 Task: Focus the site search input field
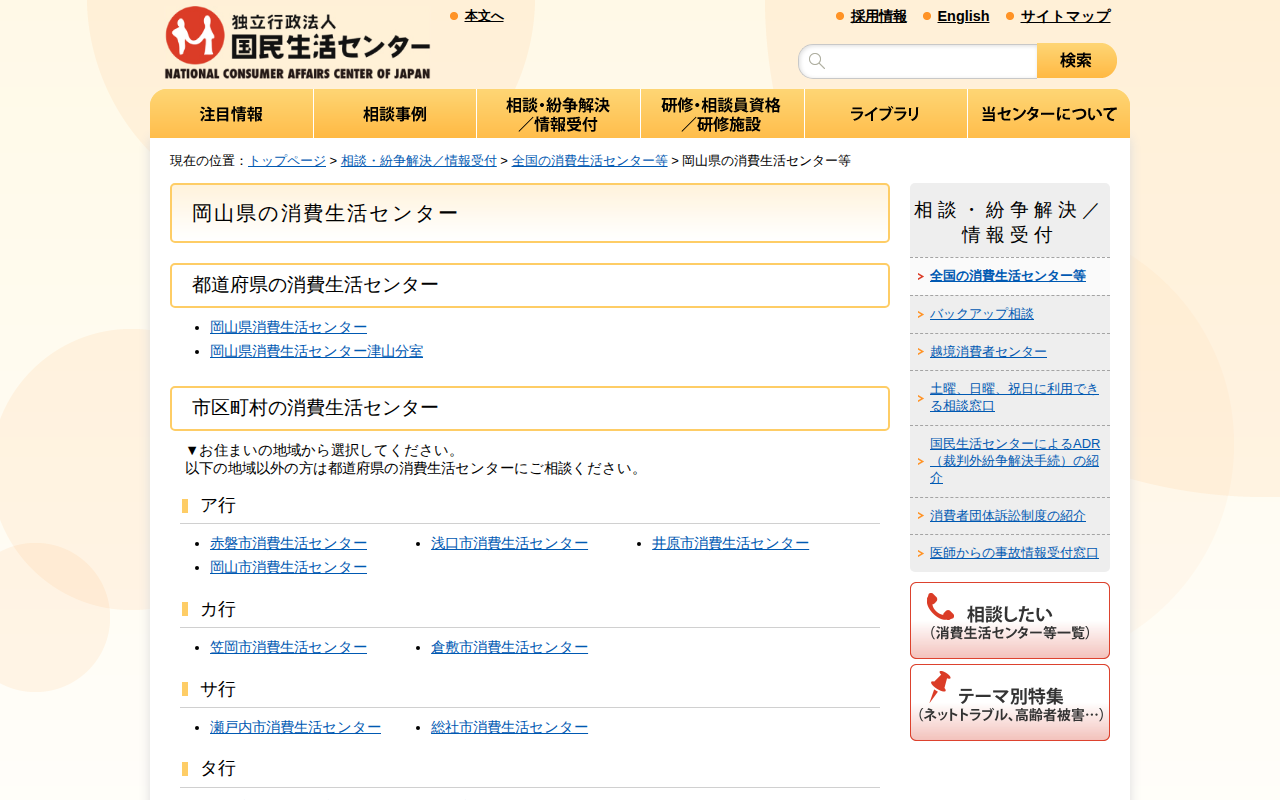[x=918, y=61]
